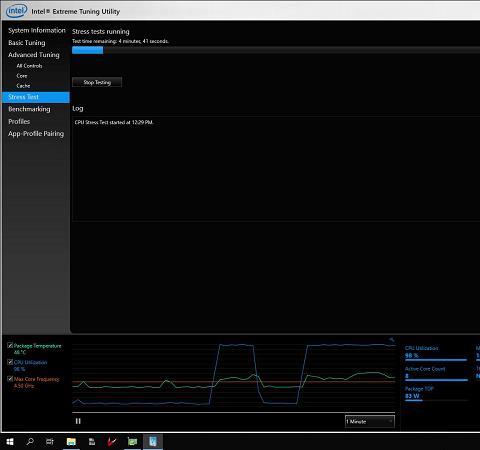Open the 1 Minute time range dropdown
480x450 pixels.
(370, 422)
